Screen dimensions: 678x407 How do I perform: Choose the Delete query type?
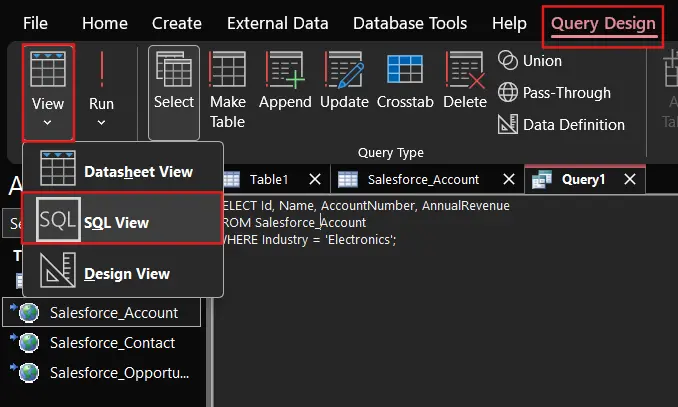coord(465,80)
